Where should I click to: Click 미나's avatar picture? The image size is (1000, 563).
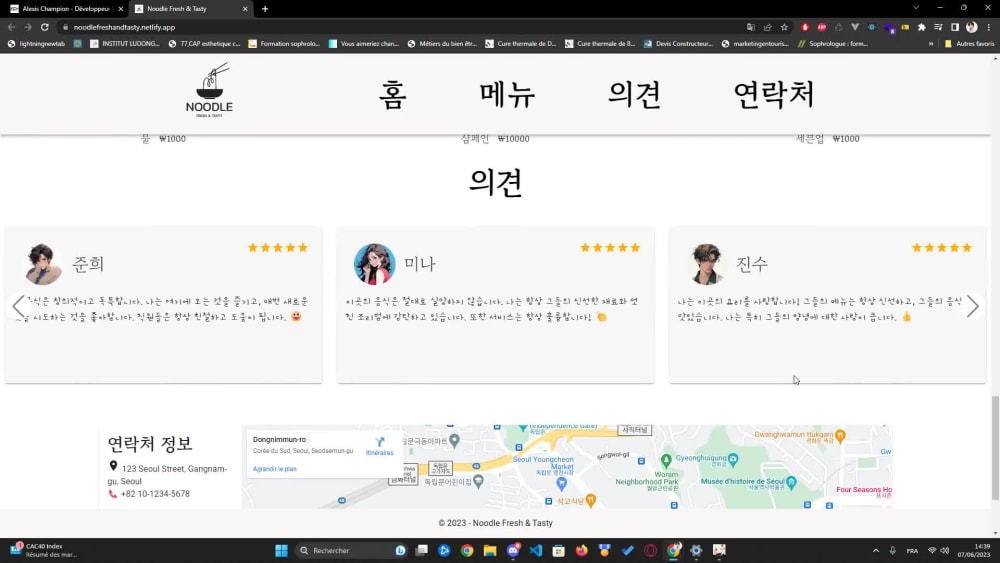pyautogui.click(x=374, y=263)
